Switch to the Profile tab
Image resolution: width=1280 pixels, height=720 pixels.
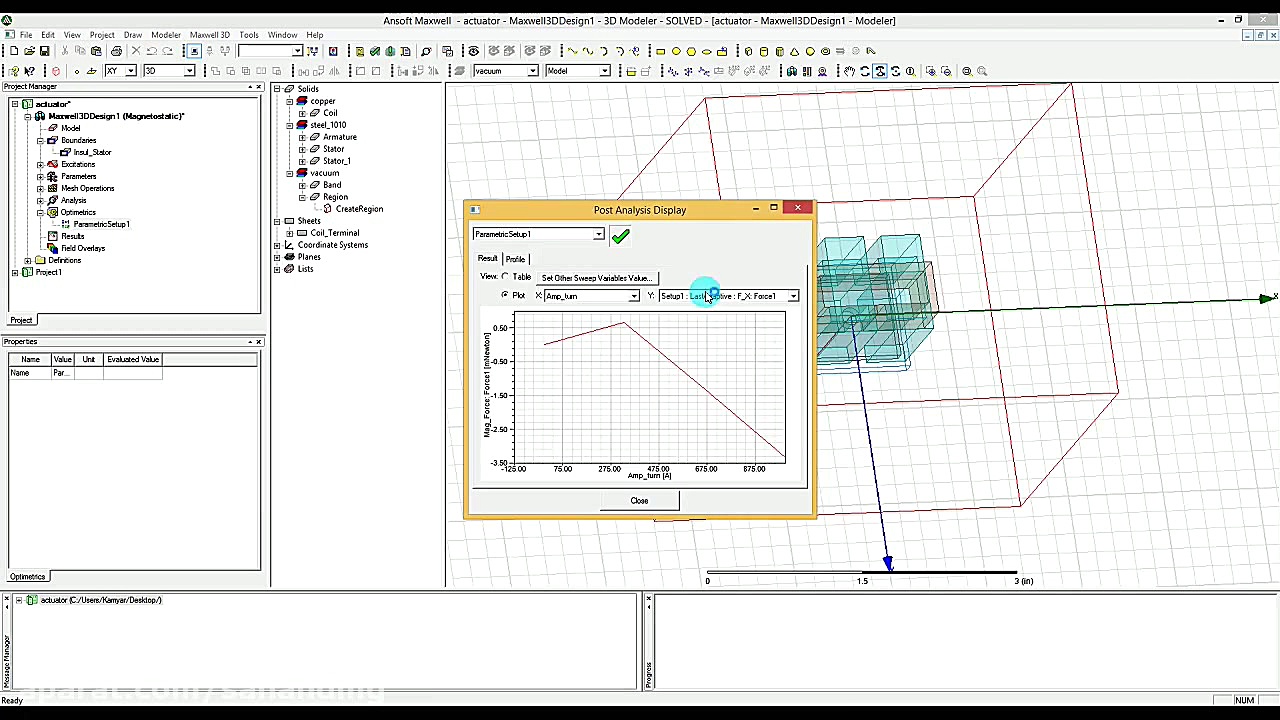click(515, 259)
